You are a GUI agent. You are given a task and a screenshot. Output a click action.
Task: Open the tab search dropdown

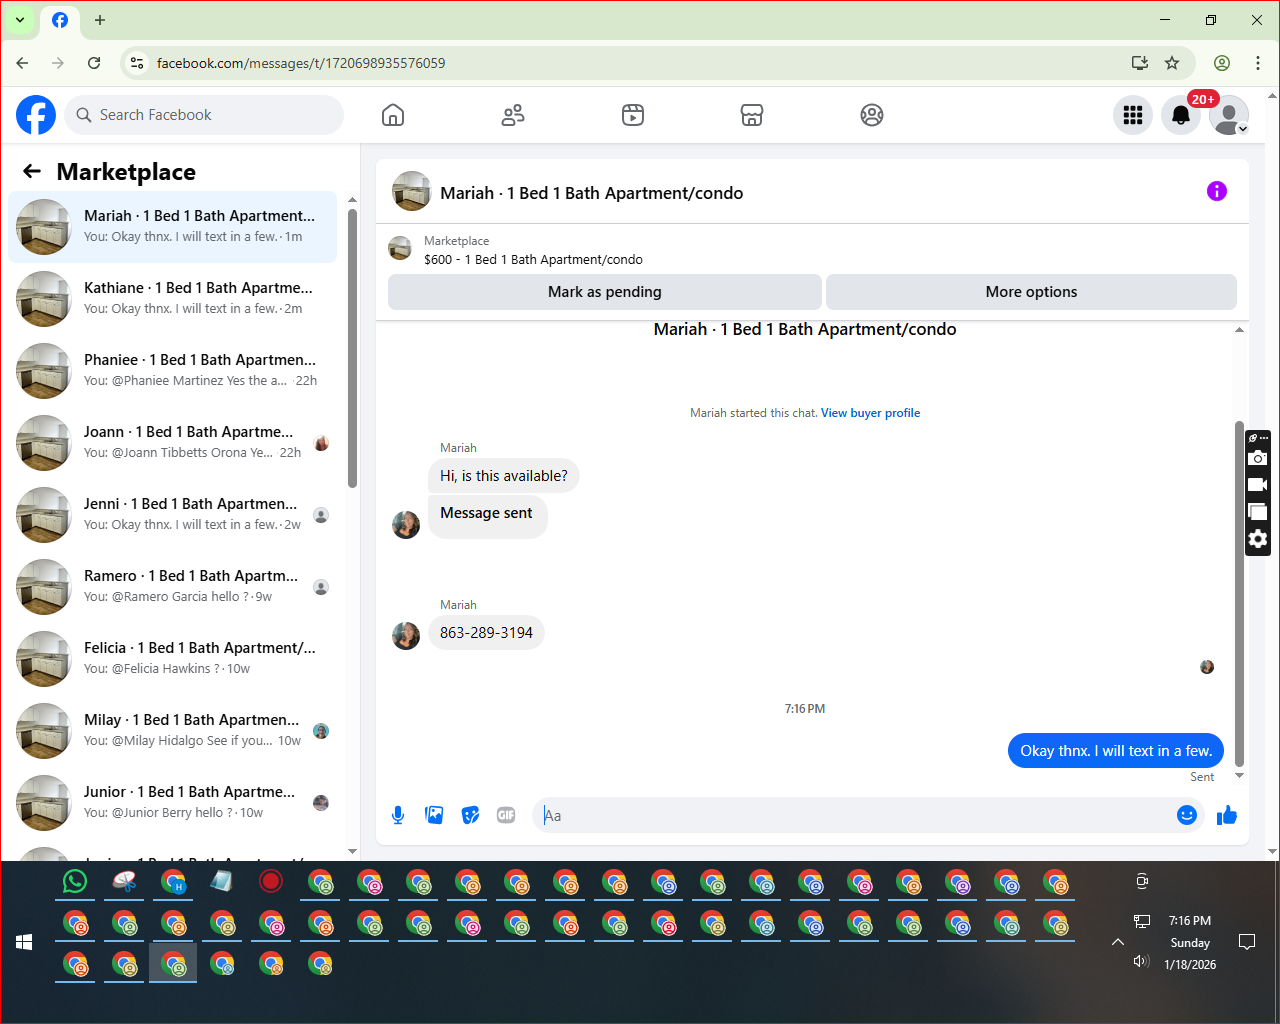click(20, 20)
